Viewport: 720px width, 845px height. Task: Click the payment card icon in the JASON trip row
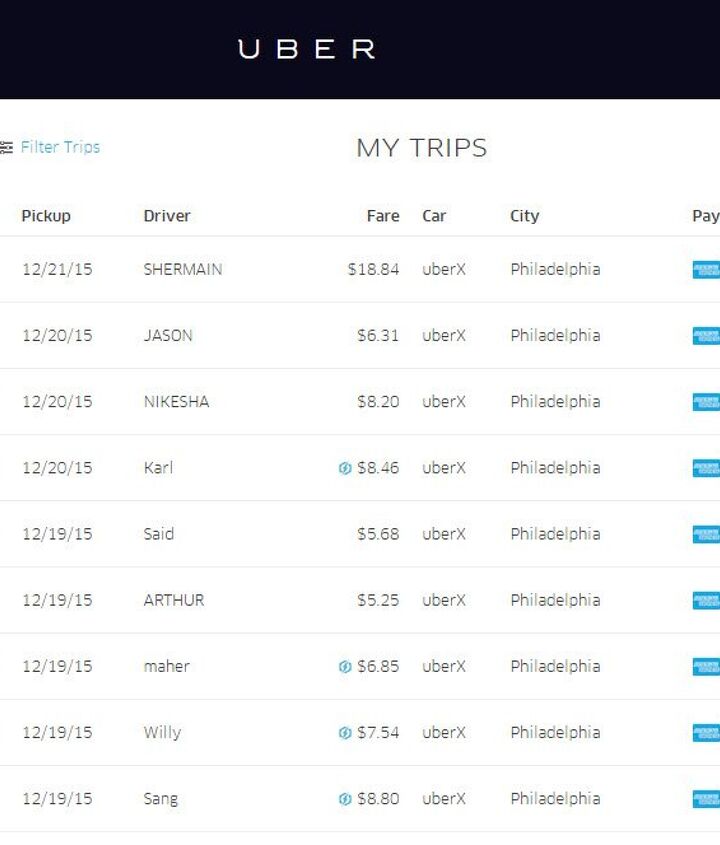pyautogui.click(x=706, y=336)
